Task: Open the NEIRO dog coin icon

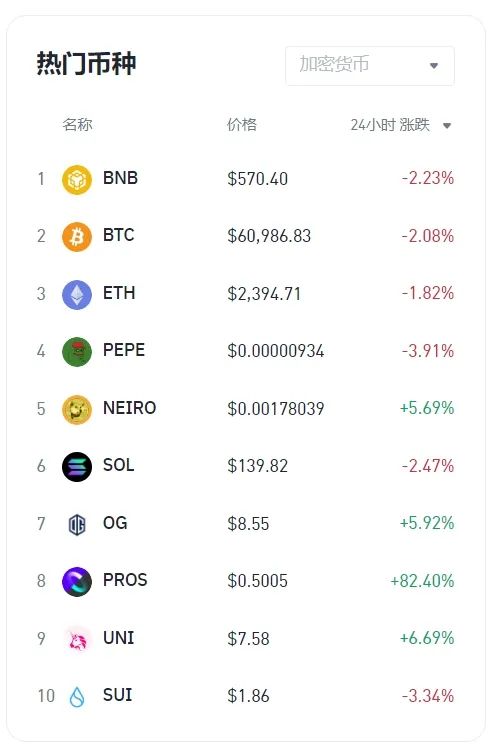Action: point(77,410)
